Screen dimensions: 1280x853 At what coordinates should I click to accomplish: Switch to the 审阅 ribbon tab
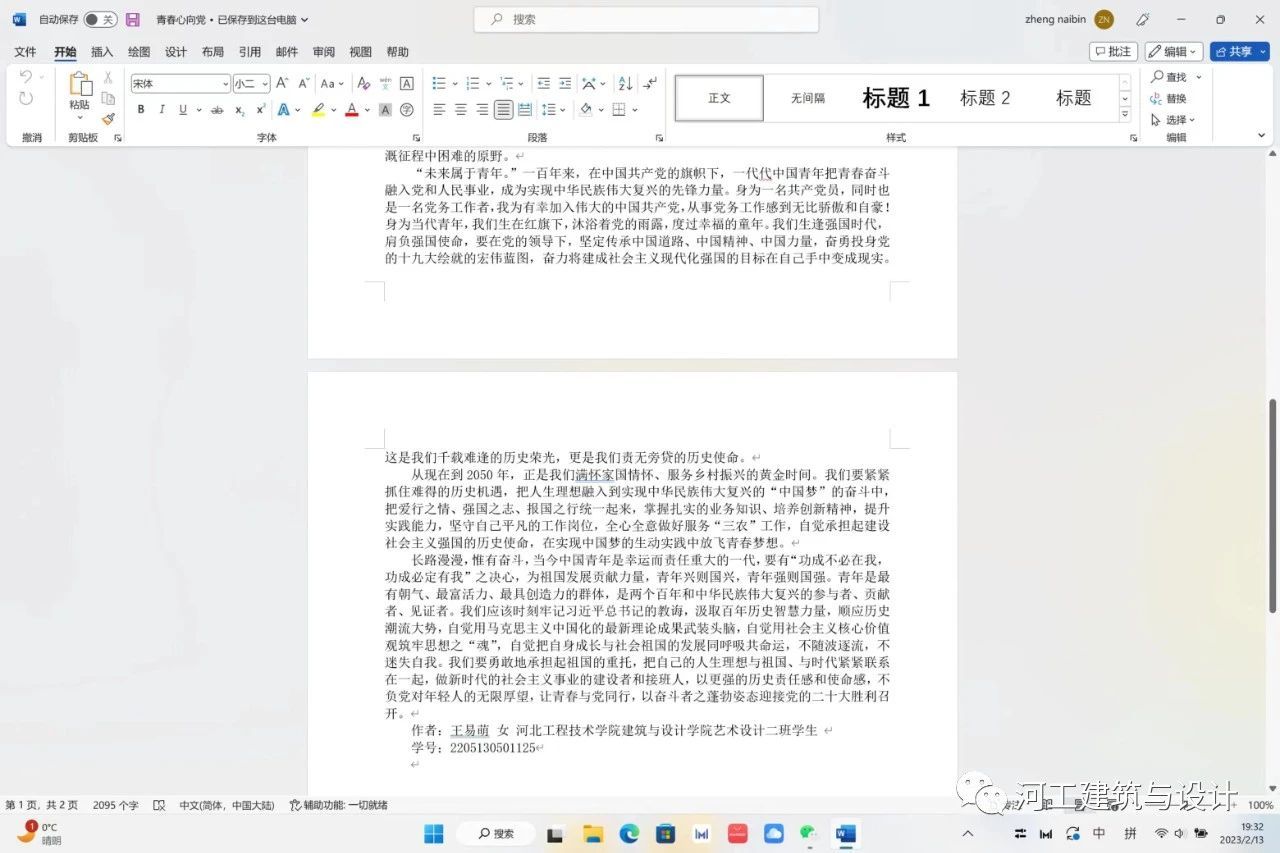pos(324,52)
